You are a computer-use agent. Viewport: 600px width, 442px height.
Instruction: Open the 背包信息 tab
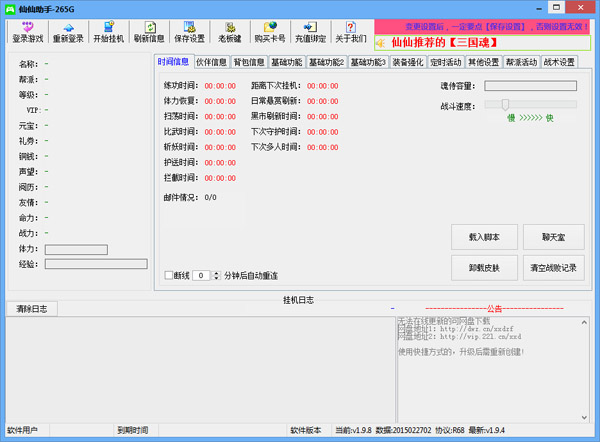[249, 62]
